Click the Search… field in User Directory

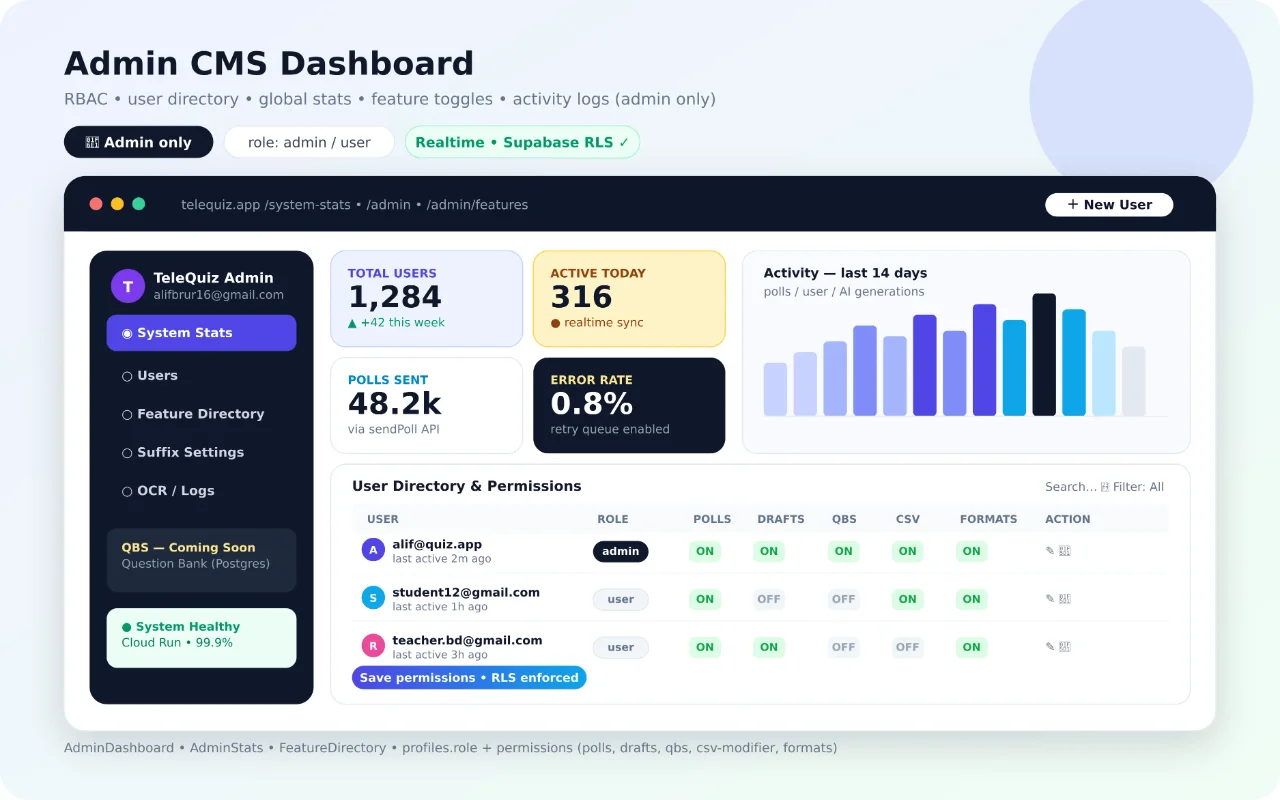1071,487
